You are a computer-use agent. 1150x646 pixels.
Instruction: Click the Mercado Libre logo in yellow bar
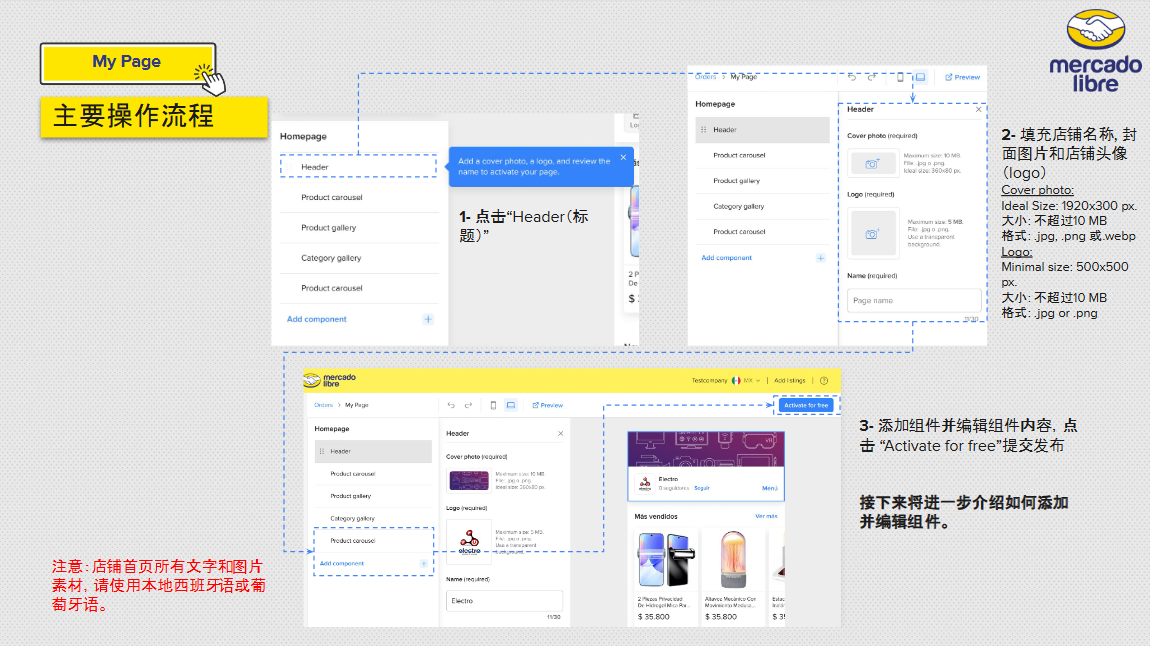330,380
